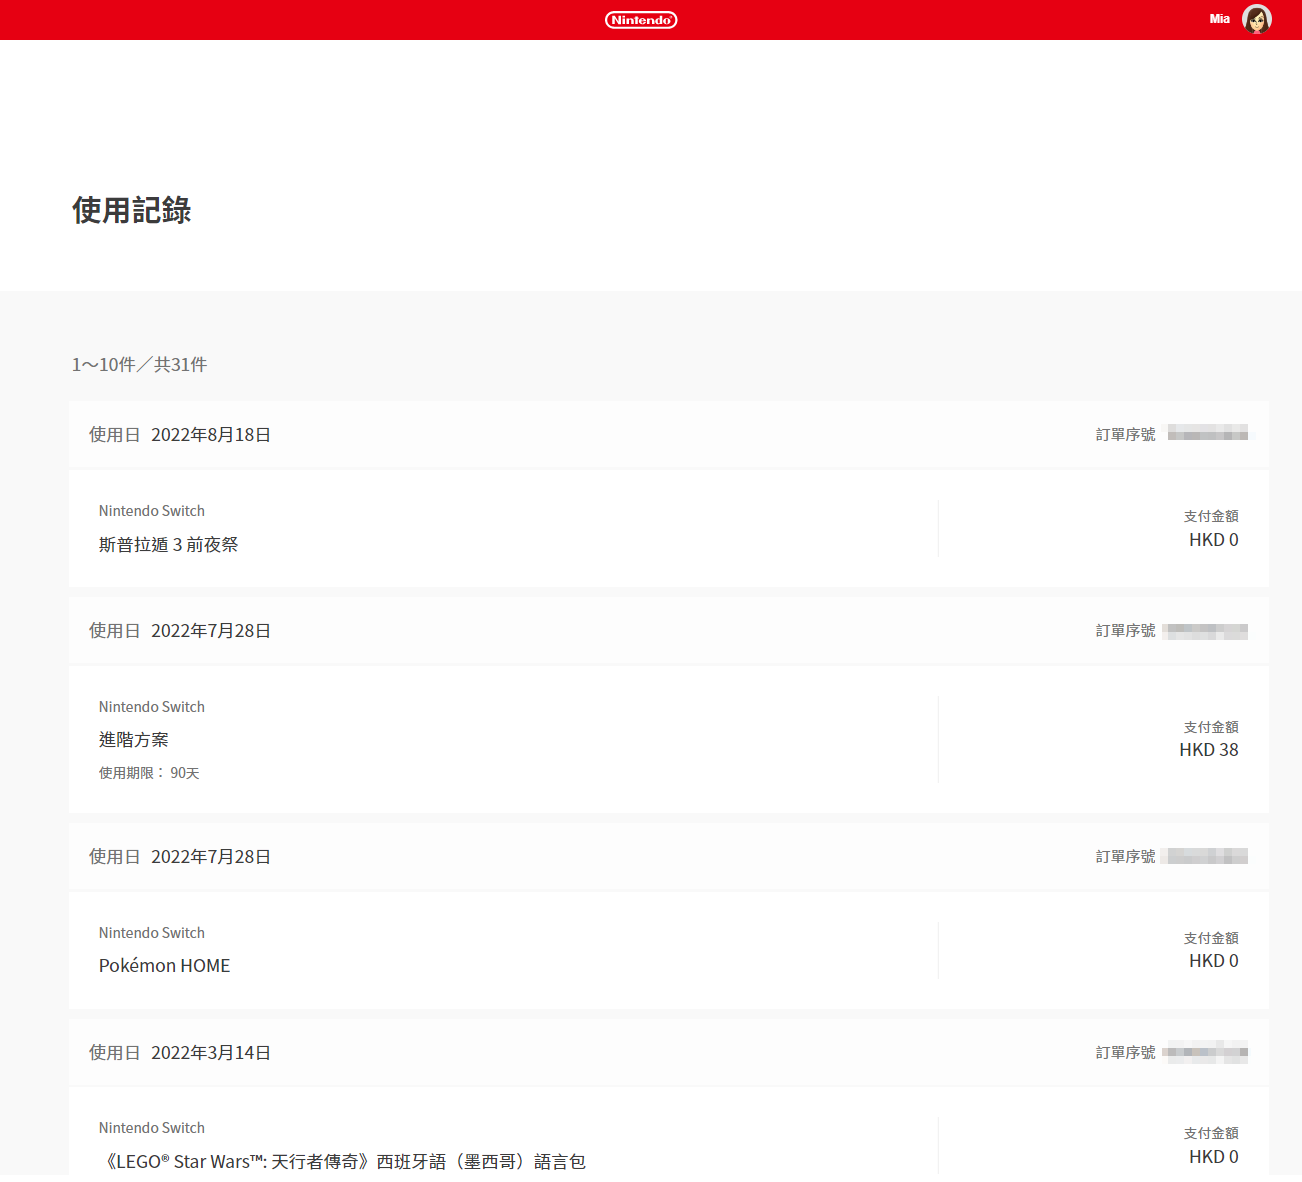Screen dimensions: 1302x1182
Task: Click the Mia username in the header
Action: (1219, 19)
